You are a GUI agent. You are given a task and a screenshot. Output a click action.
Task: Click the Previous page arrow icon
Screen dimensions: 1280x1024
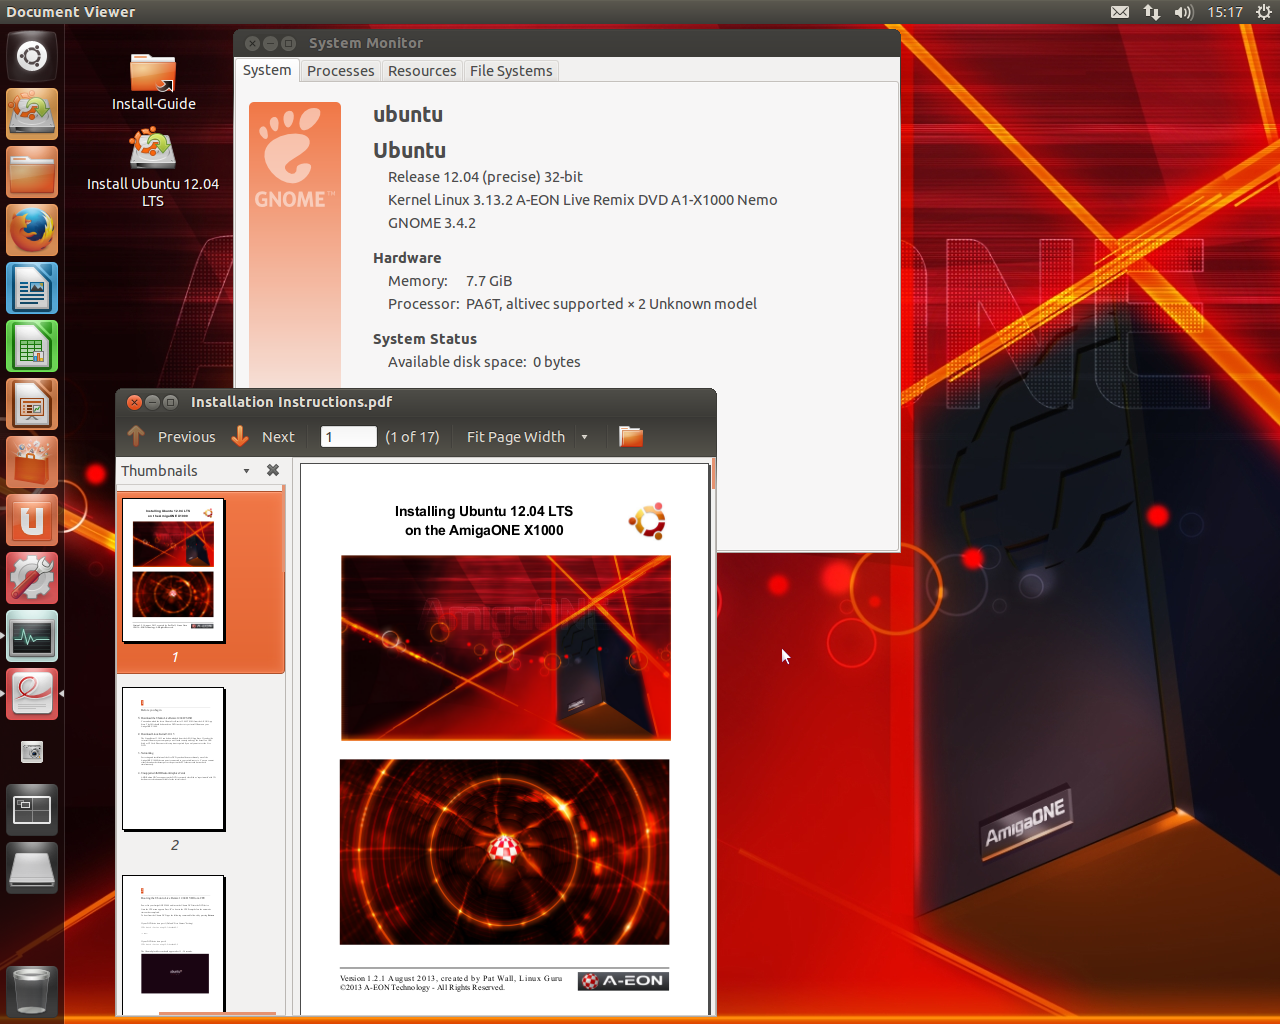click(x=137, y=436)
